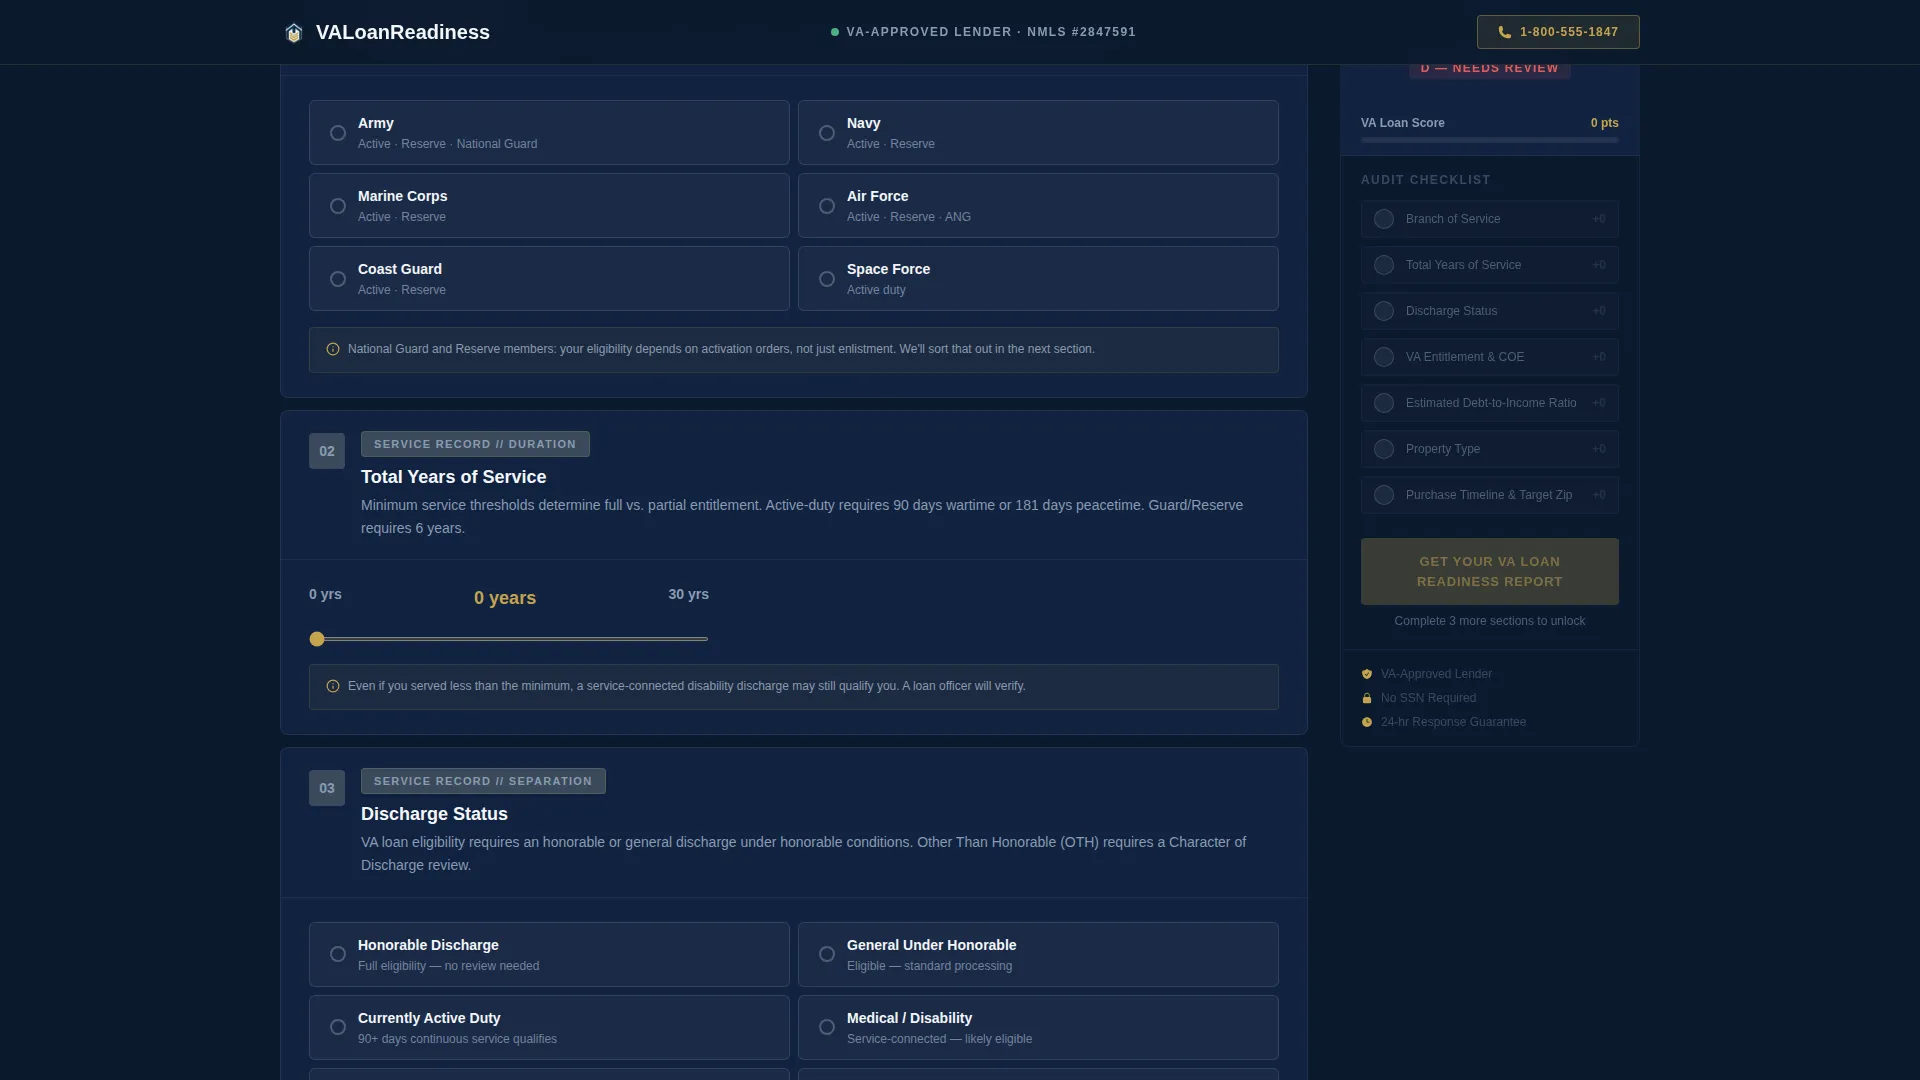Click Discharge Status checklist item
The height and width of the screenshot is (1080, 1920).
tap(1489, 312)
